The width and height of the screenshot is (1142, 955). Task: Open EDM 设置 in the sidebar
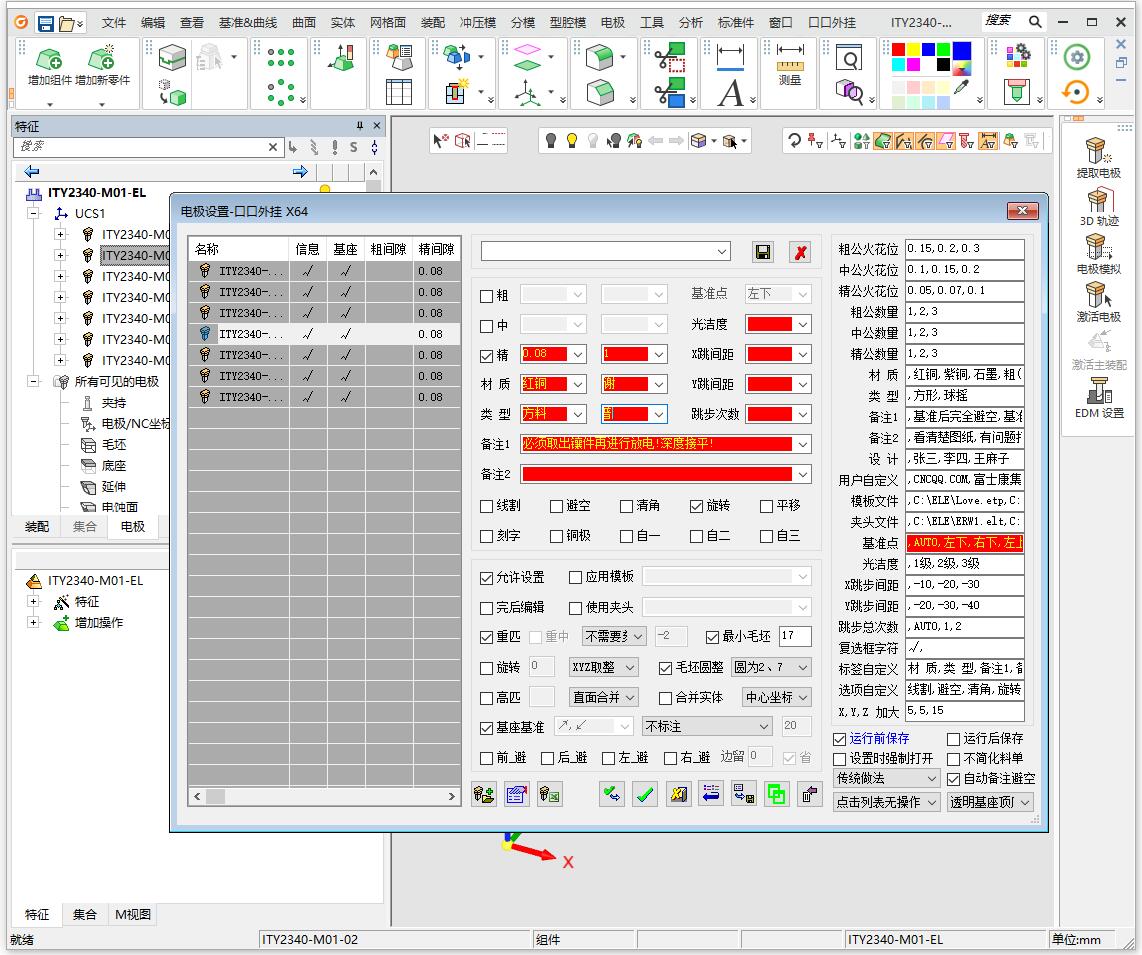tap(1098, 398)
